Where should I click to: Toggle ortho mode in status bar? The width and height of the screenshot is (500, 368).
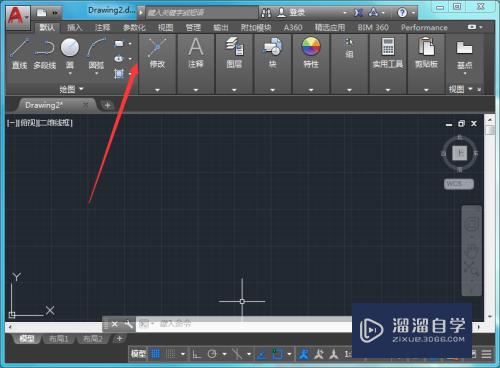tap(197, 354)
